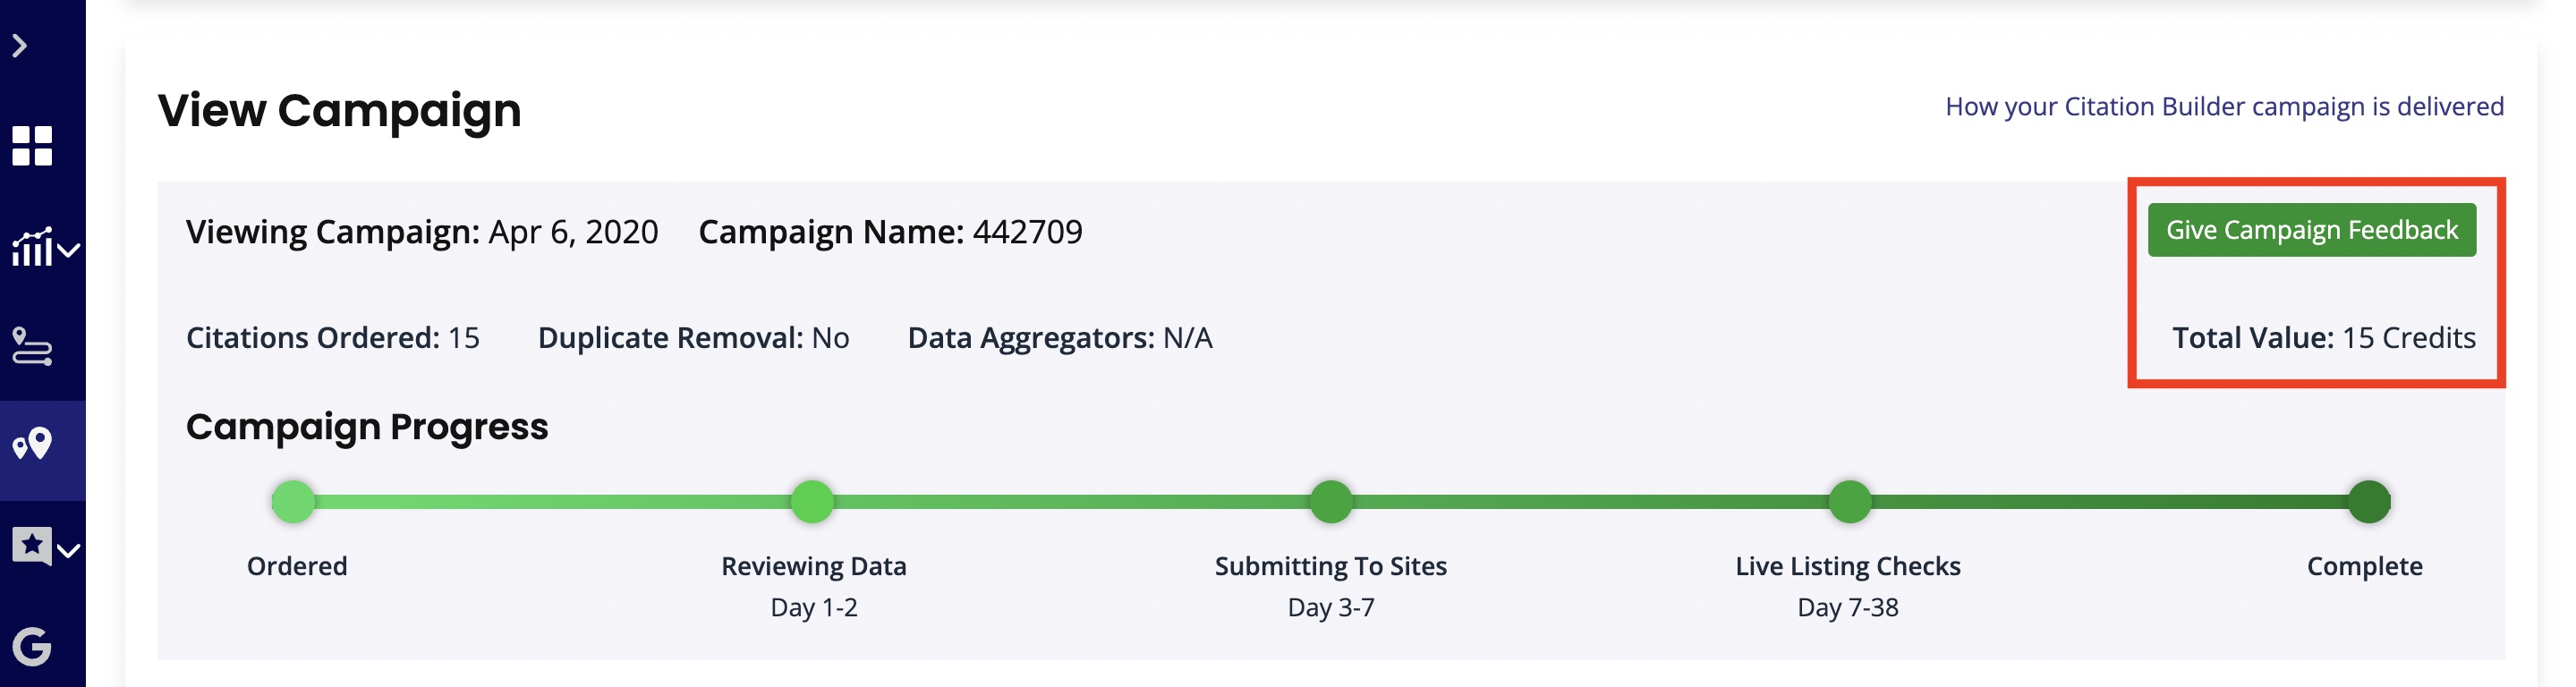
Task: Open the dashboard grid icon
Action: pyautogui.click(x=32, y=146)
